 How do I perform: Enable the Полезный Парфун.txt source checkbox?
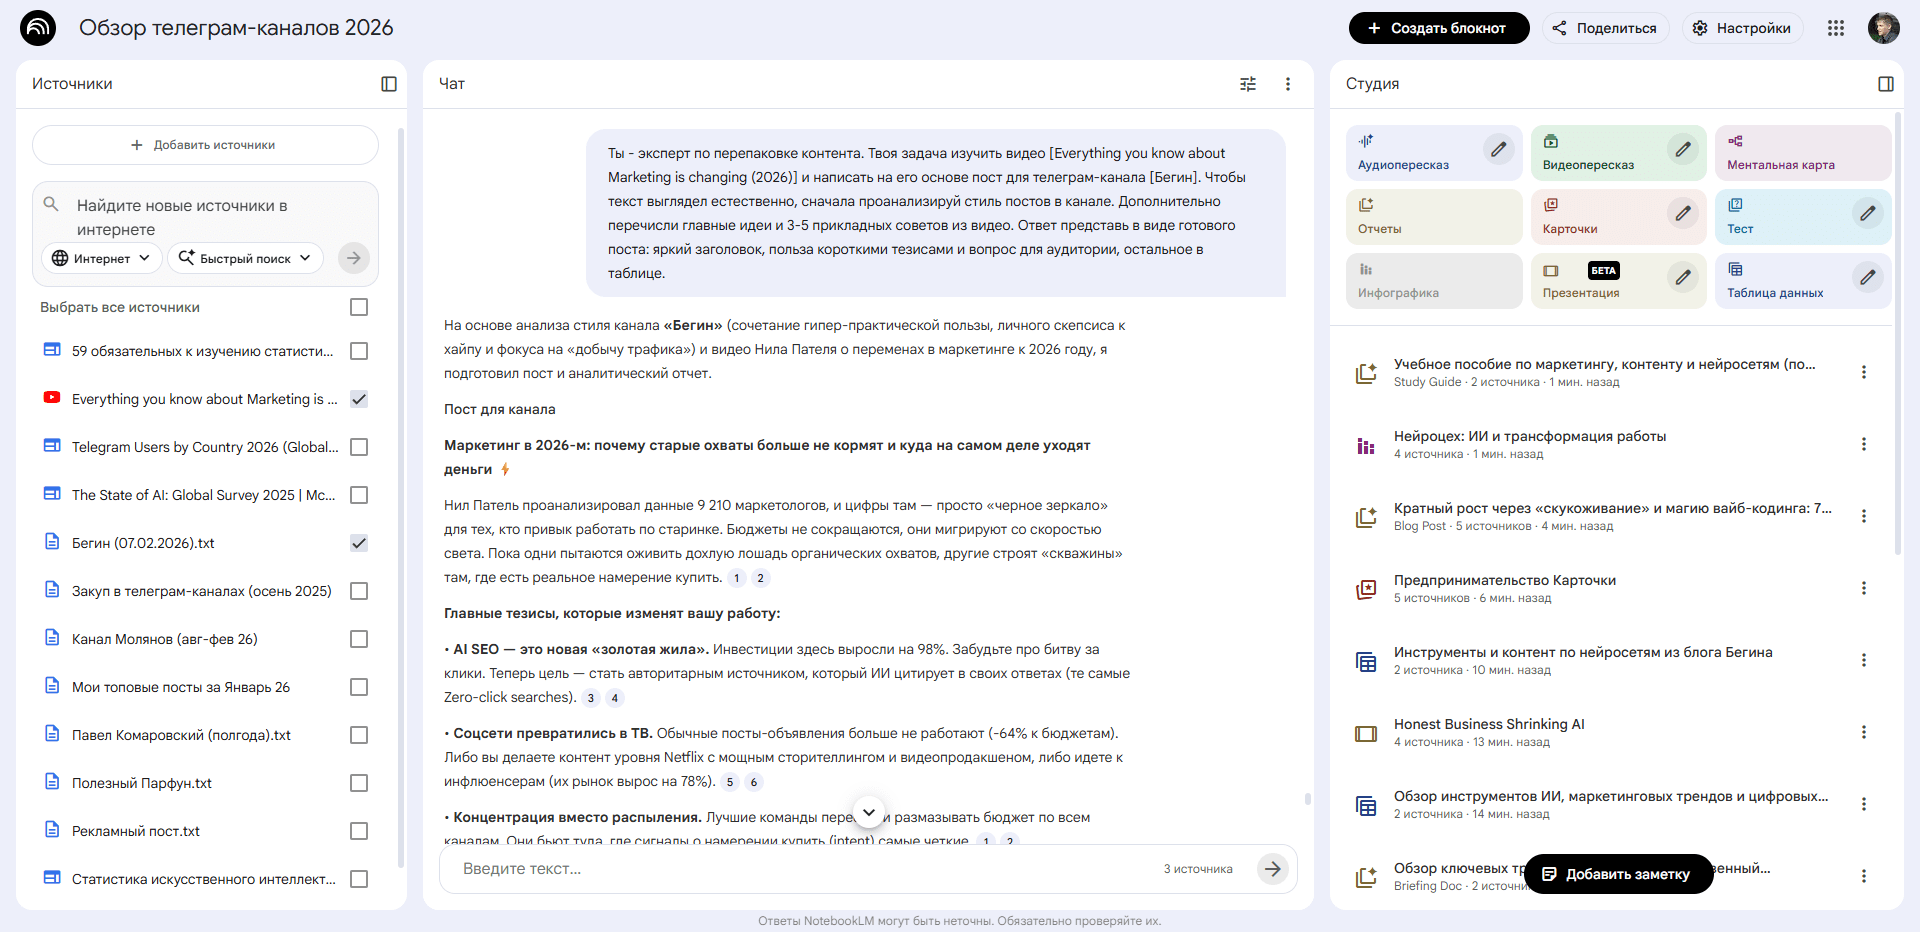pyautogui.click(x=359, y=783)
